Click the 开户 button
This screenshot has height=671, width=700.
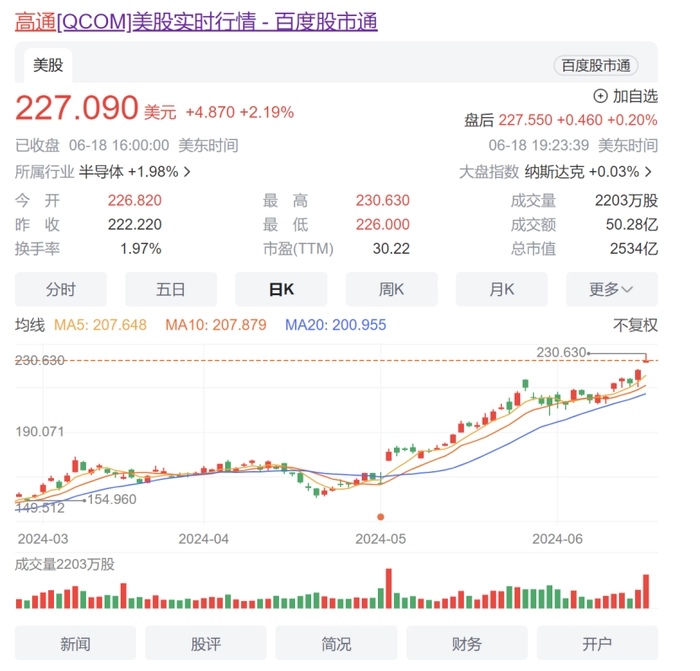[597, 644]
